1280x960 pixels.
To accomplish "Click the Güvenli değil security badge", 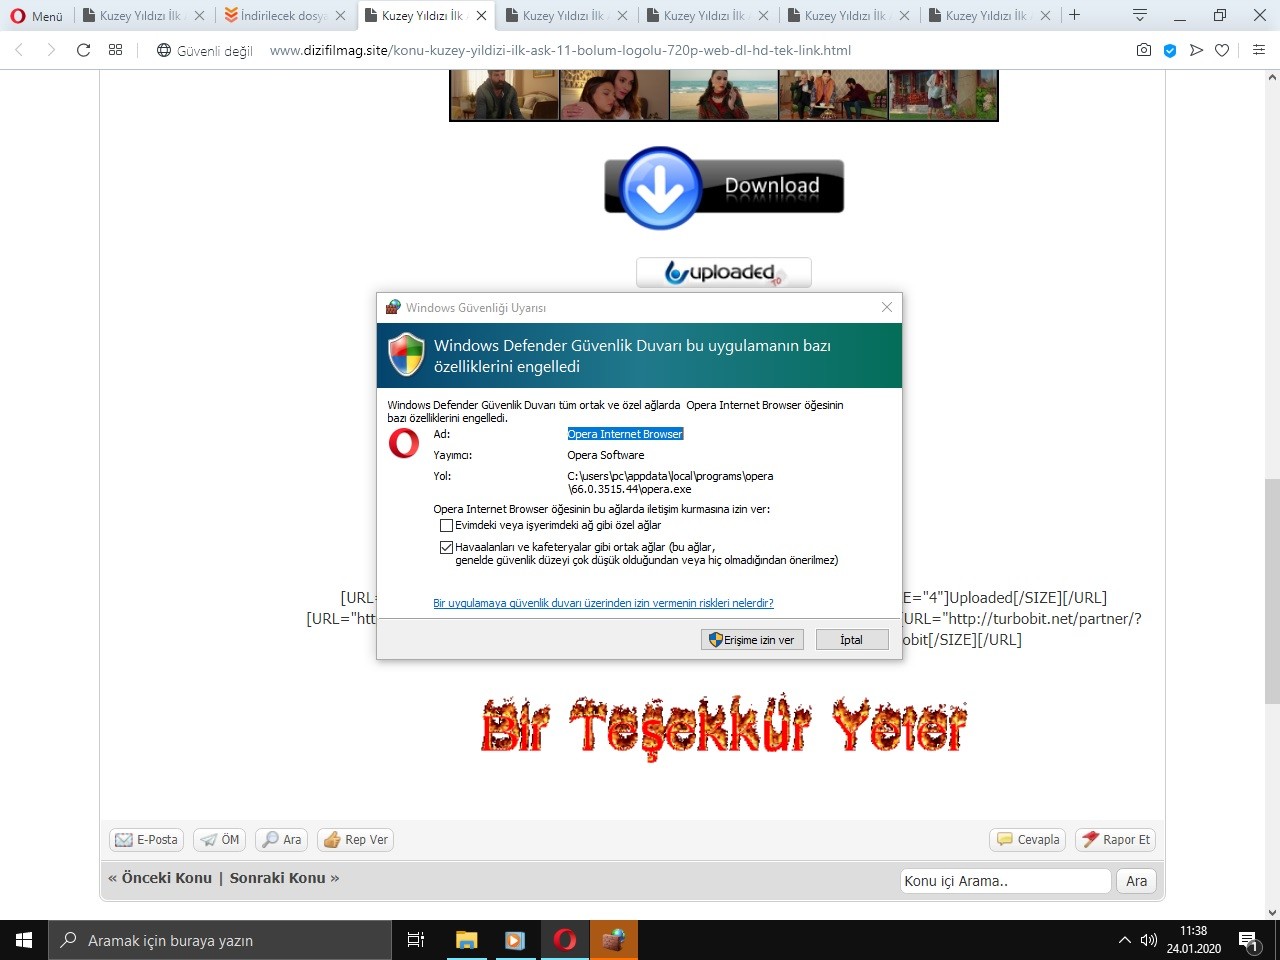I will click(x=204, y=50).
